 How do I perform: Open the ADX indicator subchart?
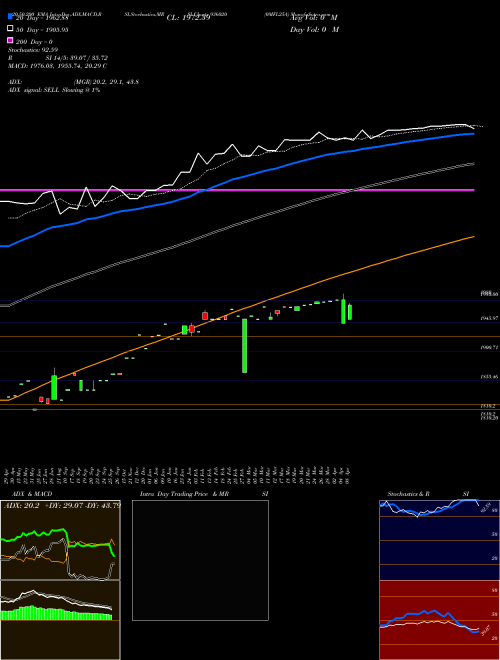[x=60, y=540]
